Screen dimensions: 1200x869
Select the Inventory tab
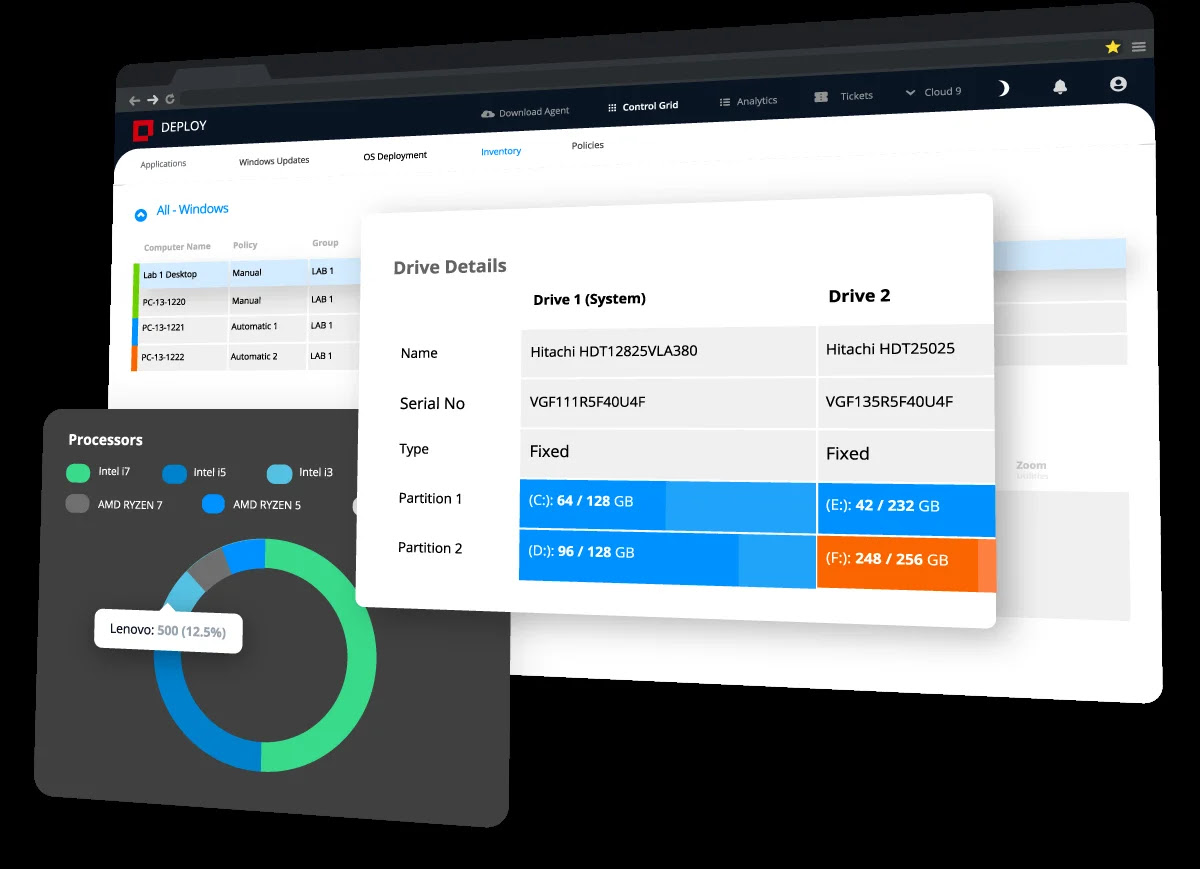click(501, 152)
